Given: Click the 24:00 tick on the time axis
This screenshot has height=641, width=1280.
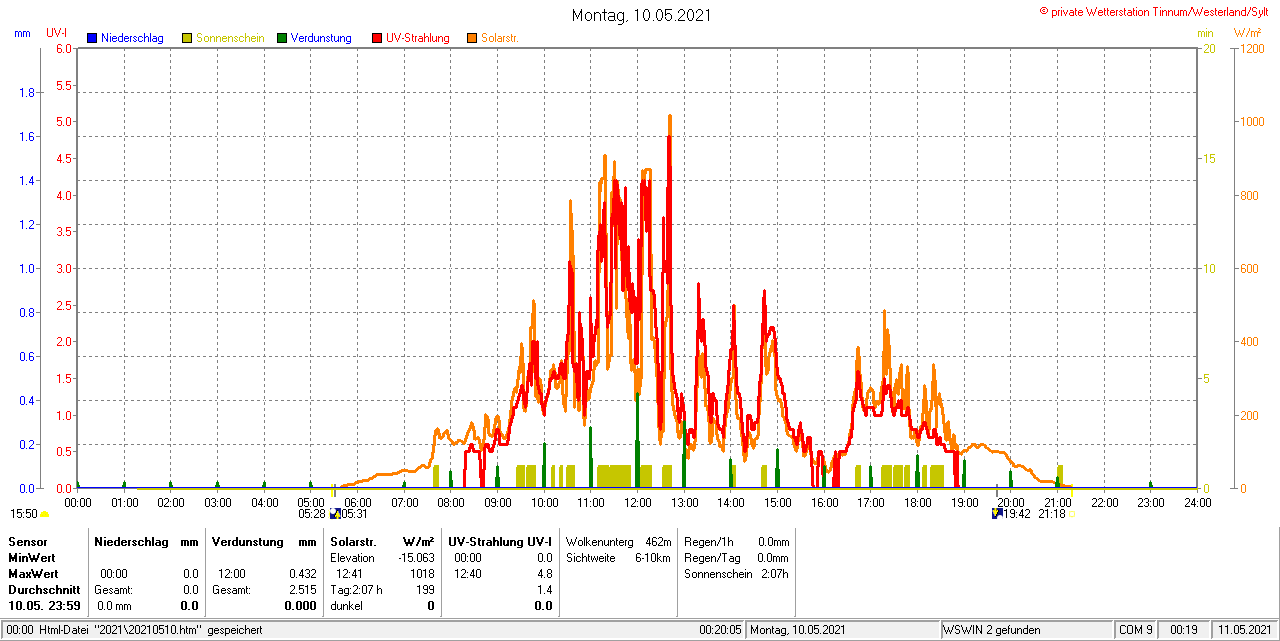Looking at the screenshot, I should click(x=1197, y=502).
